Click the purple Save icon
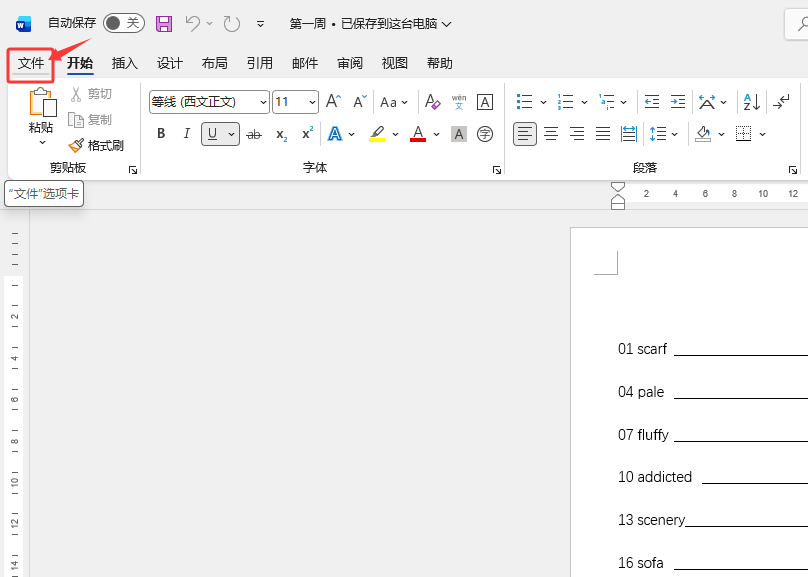 tap(164, 24)
